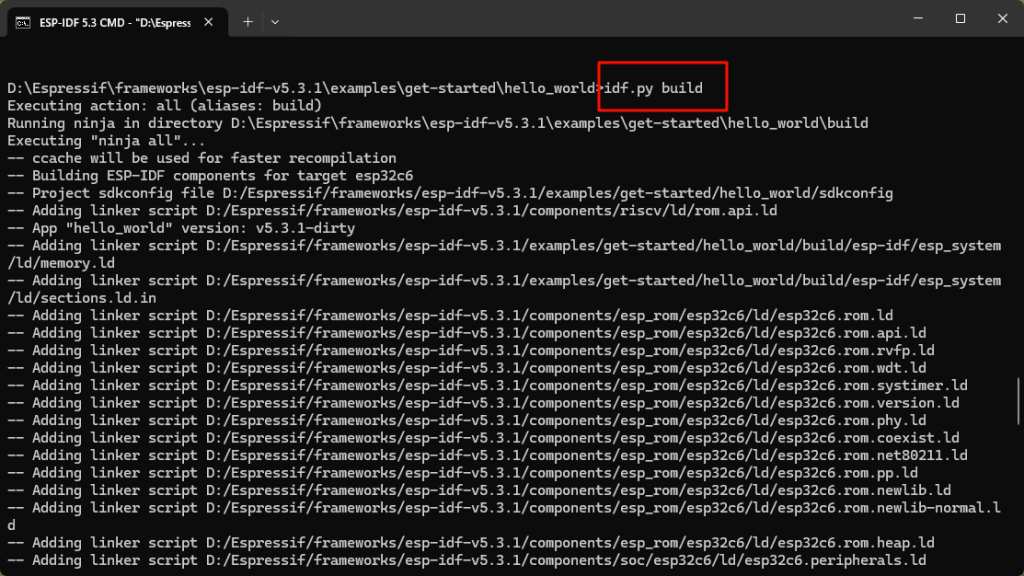Expand the new tab profile dropdown
The height and width of the screenshot is (576, 1024).
click(x=275, y=20)
